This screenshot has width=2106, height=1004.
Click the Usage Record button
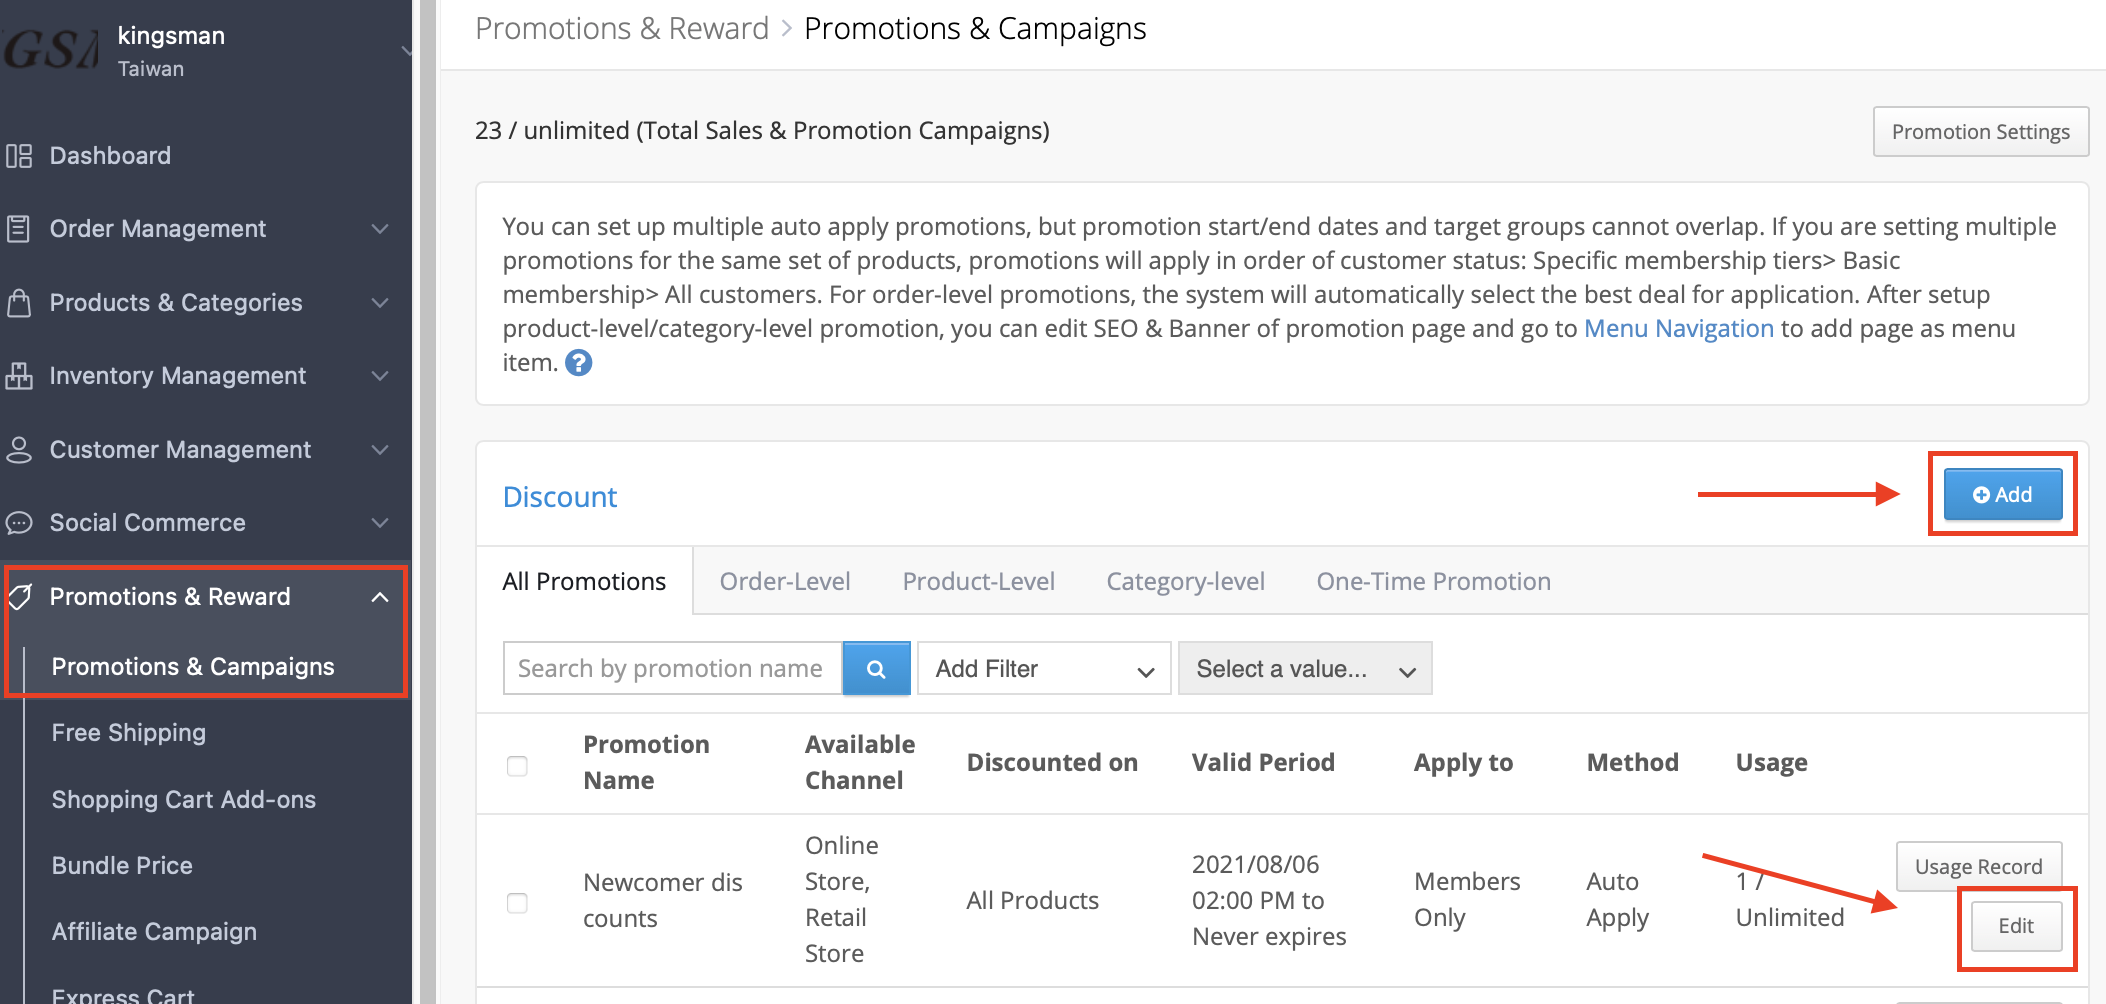point(1978,866)
